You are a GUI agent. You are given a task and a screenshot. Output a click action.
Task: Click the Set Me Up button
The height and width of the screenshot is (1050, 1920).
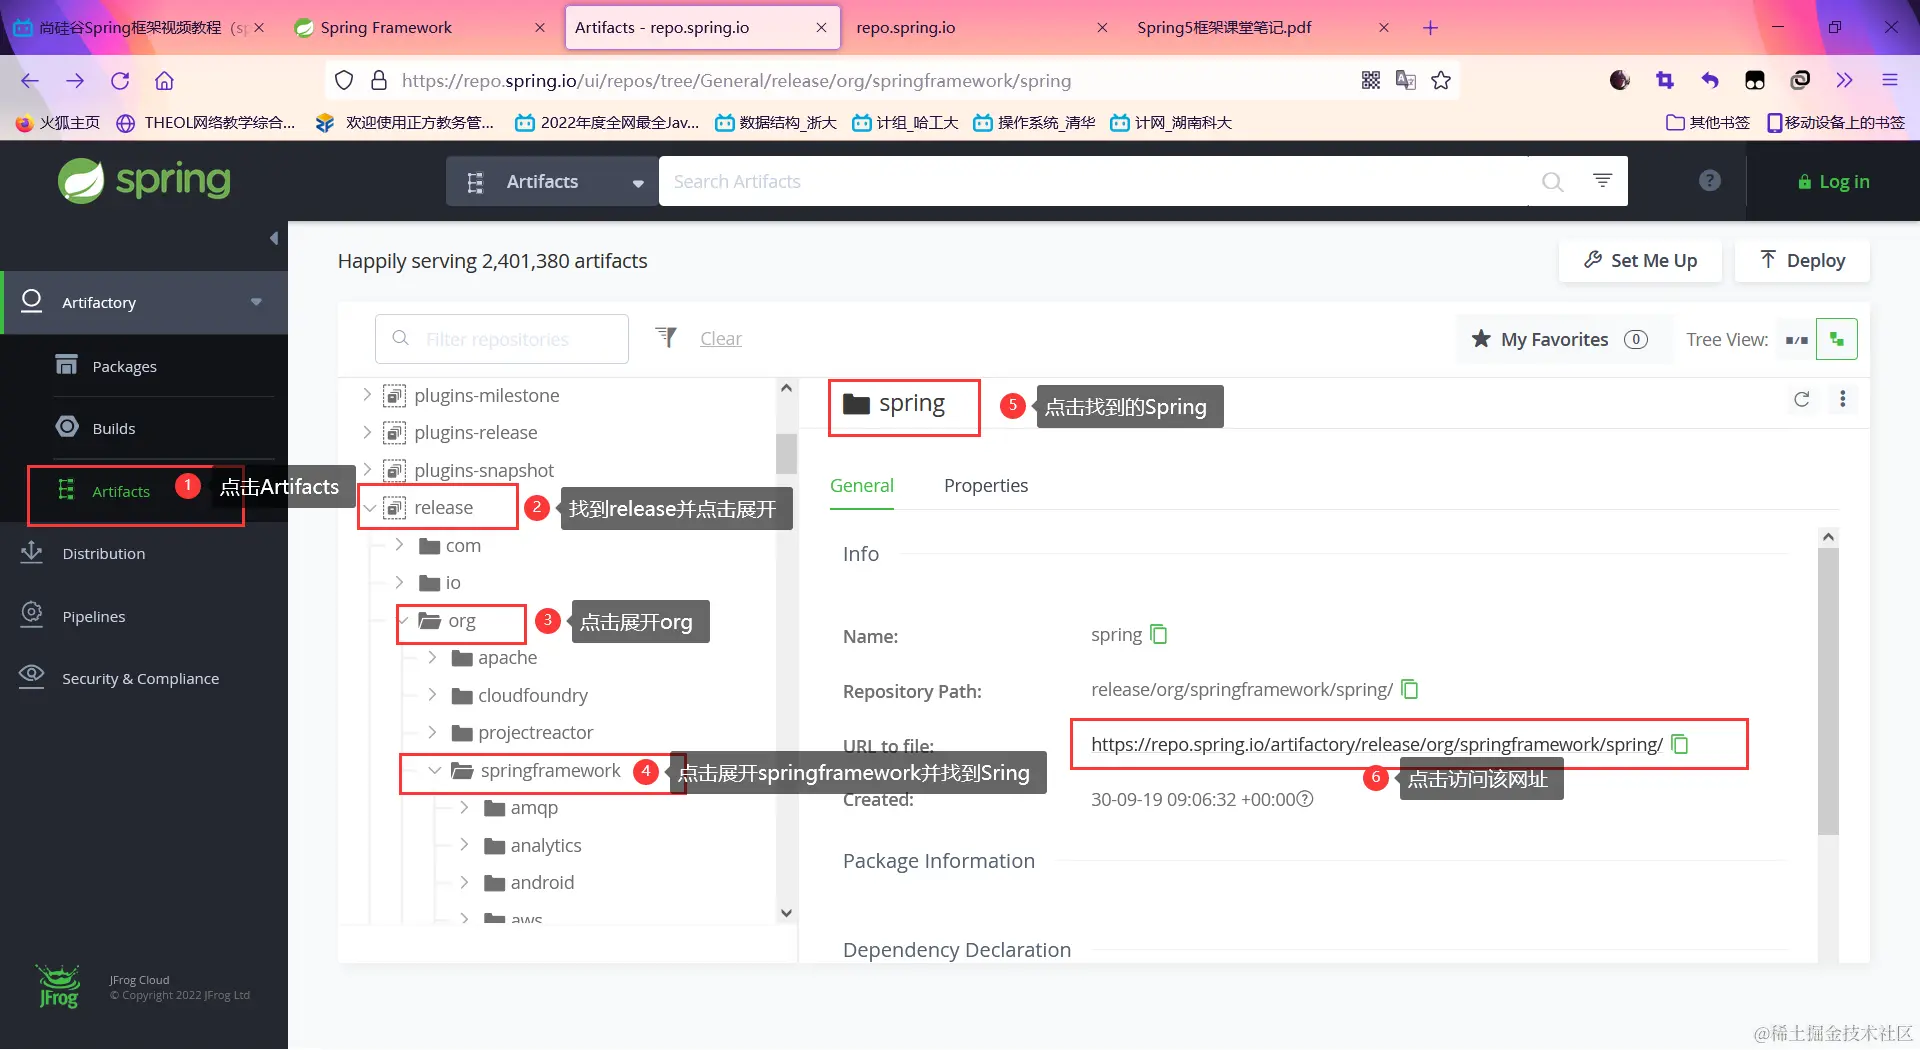coord(1640,261)
